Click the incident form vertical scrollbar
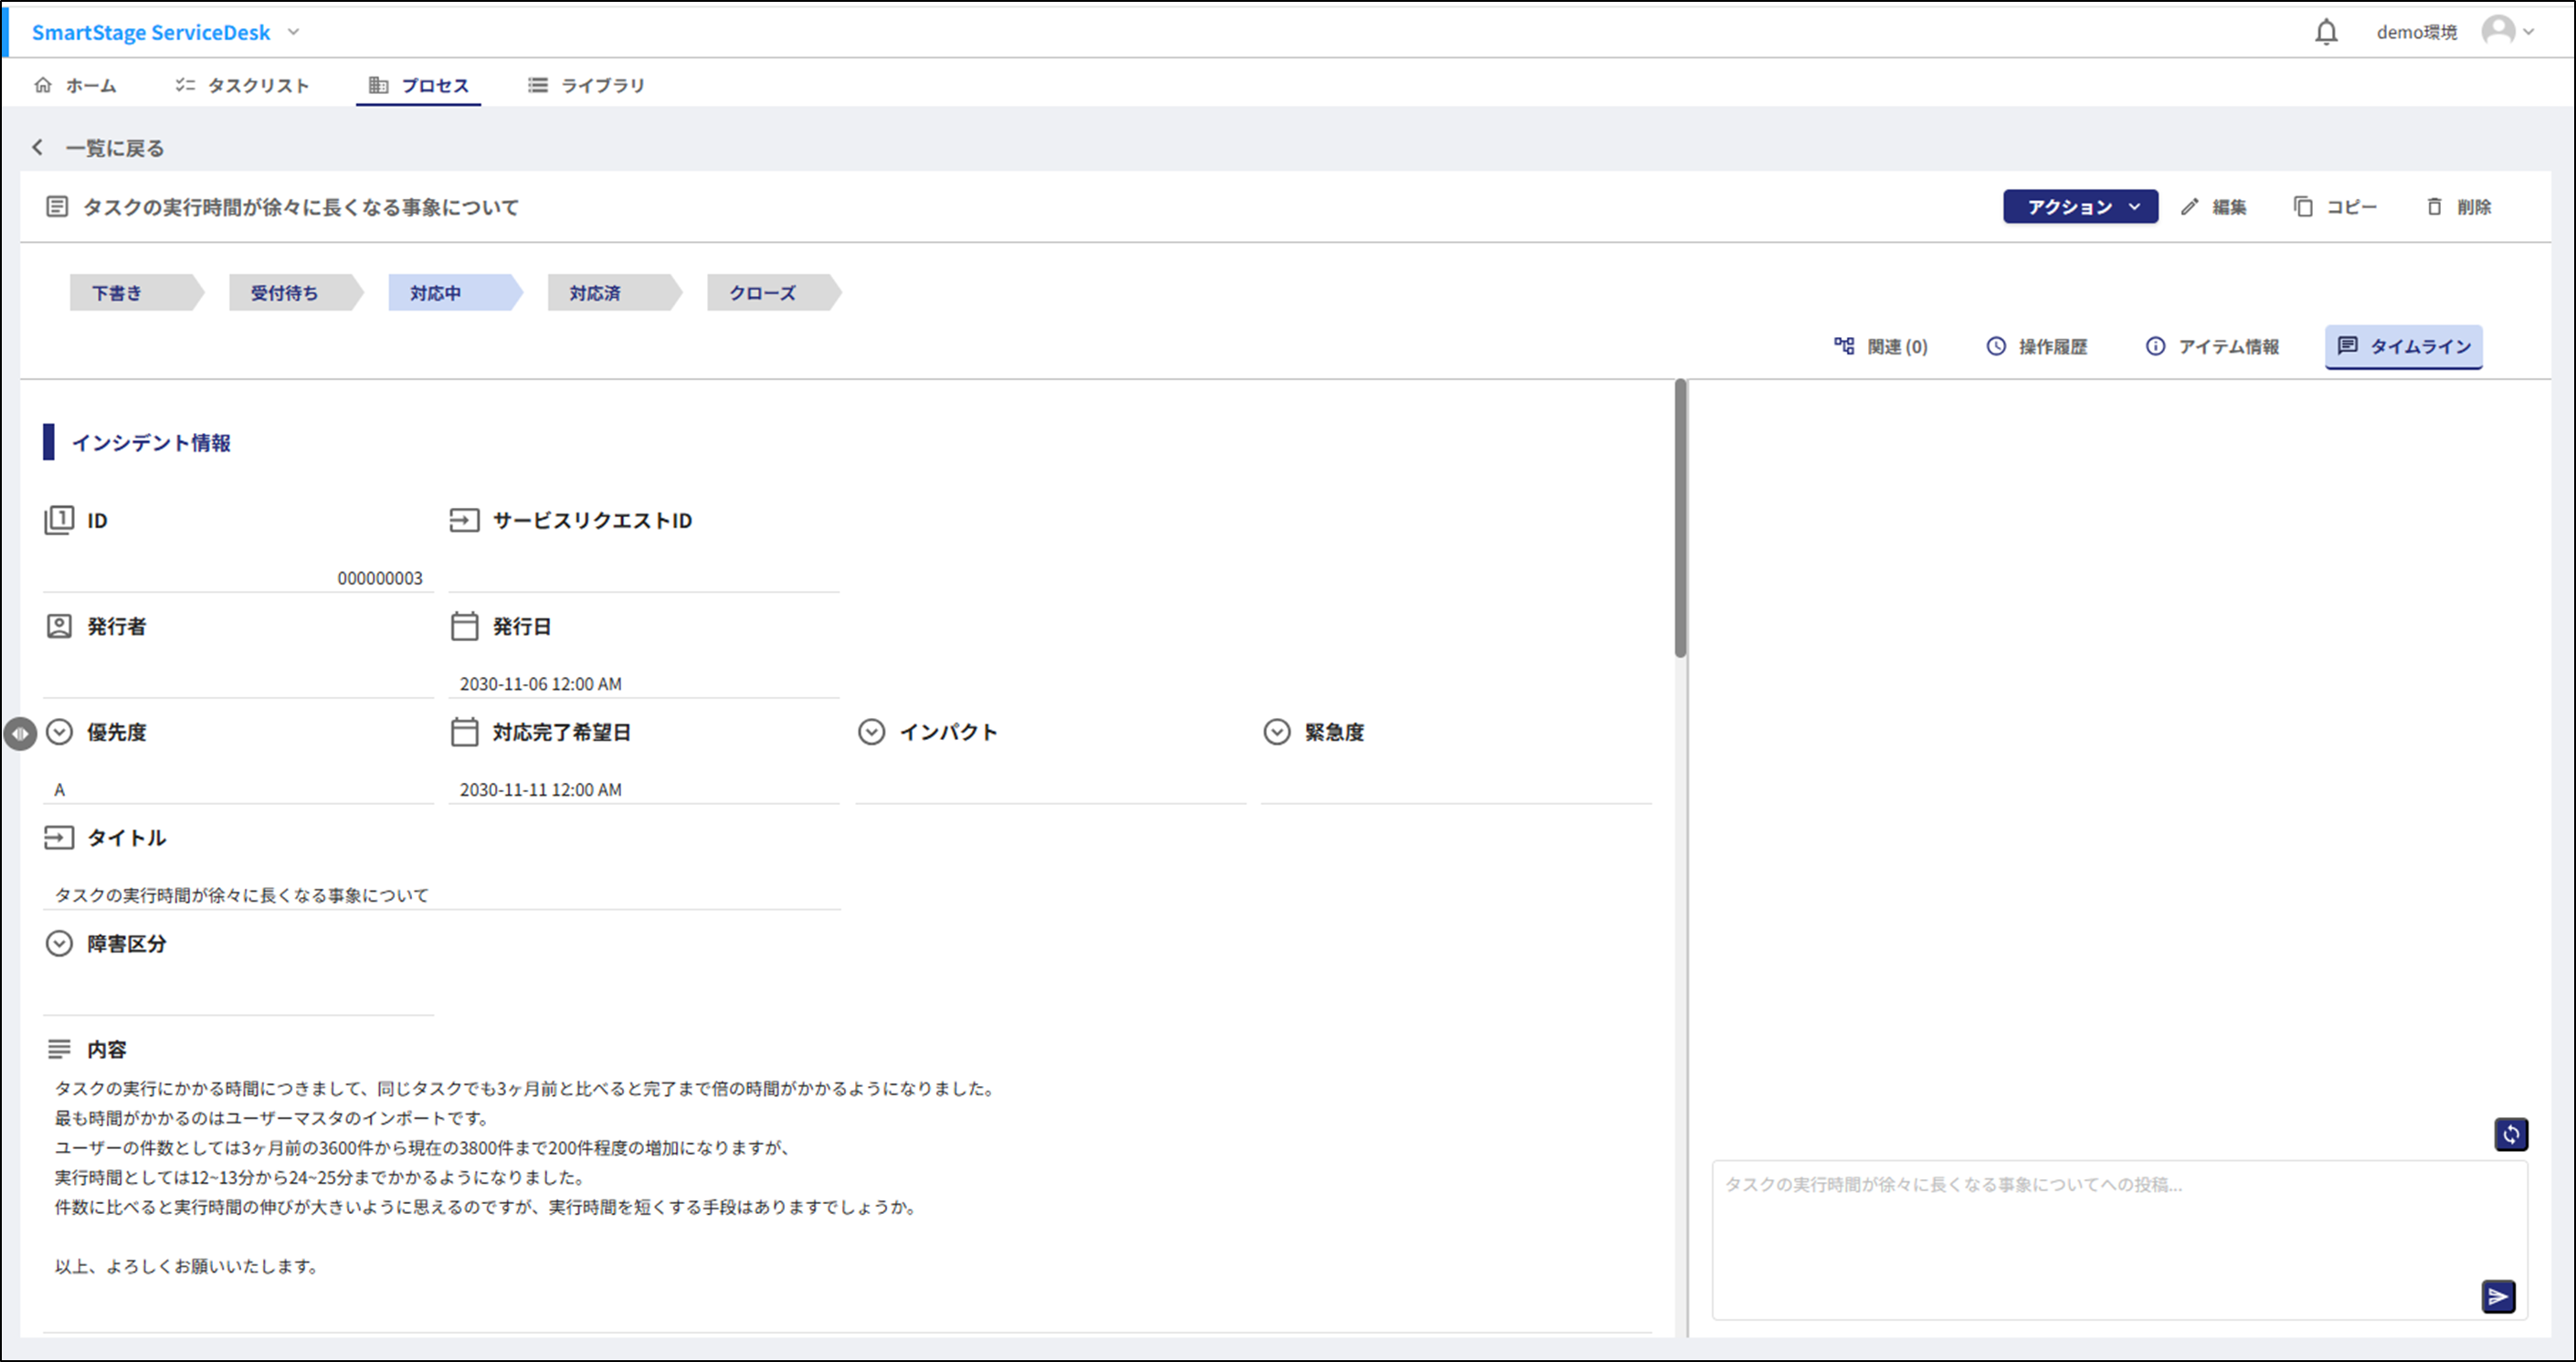This screenshot has height=1362, width=2576. (1680, 518)
